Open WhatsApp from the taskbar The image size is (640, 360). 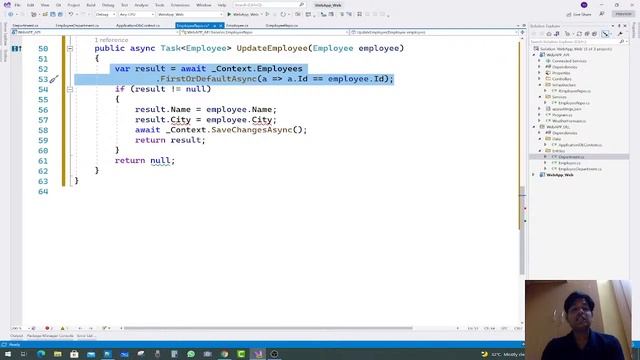pyautogui.click(x=191, y=354)
